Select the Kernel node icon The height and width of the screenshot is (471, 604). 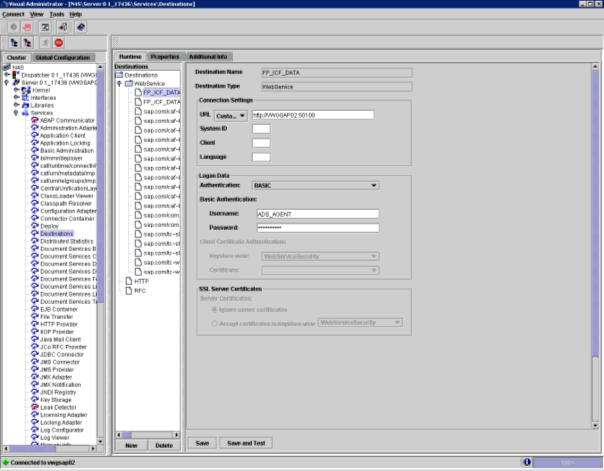tap(26, 90)
